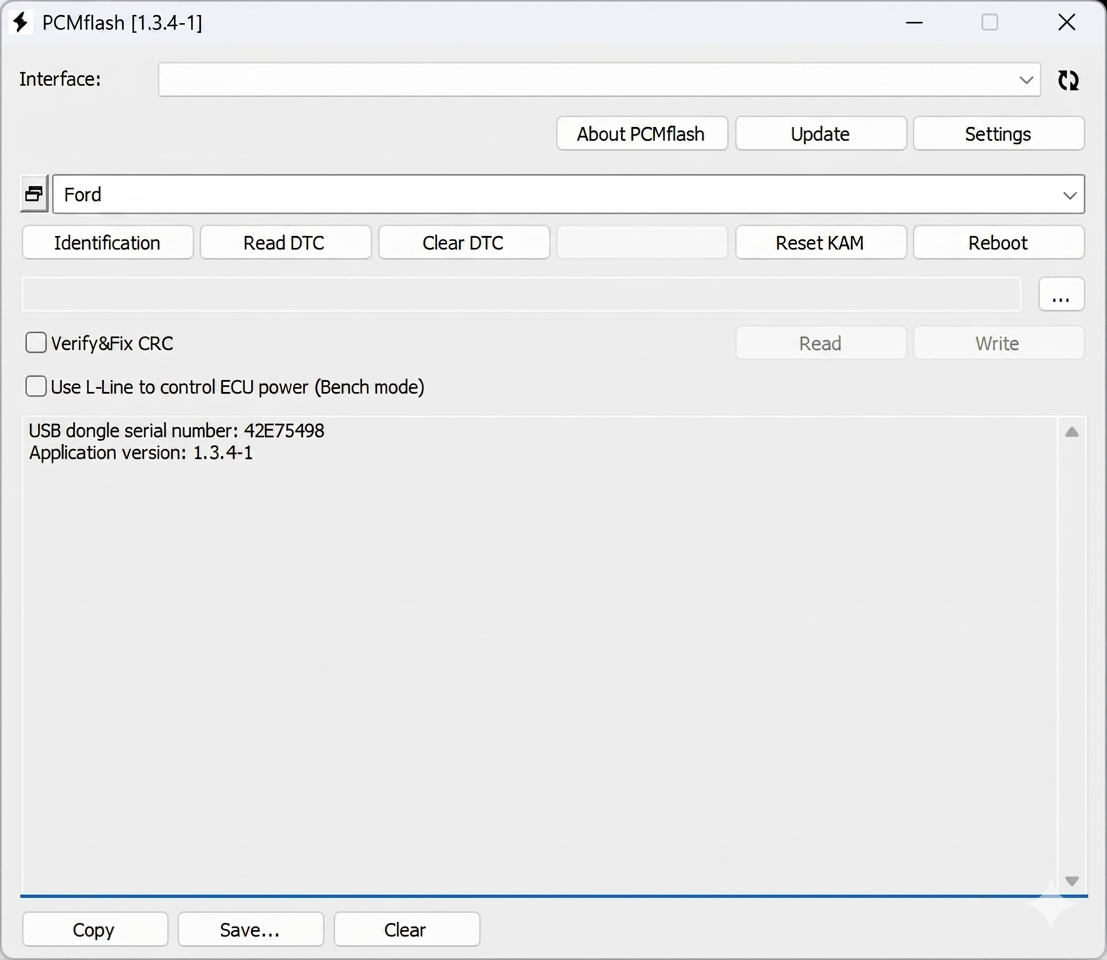Click Read DTC button
The height and width of the screenshot is (960, 1107).
285,242
